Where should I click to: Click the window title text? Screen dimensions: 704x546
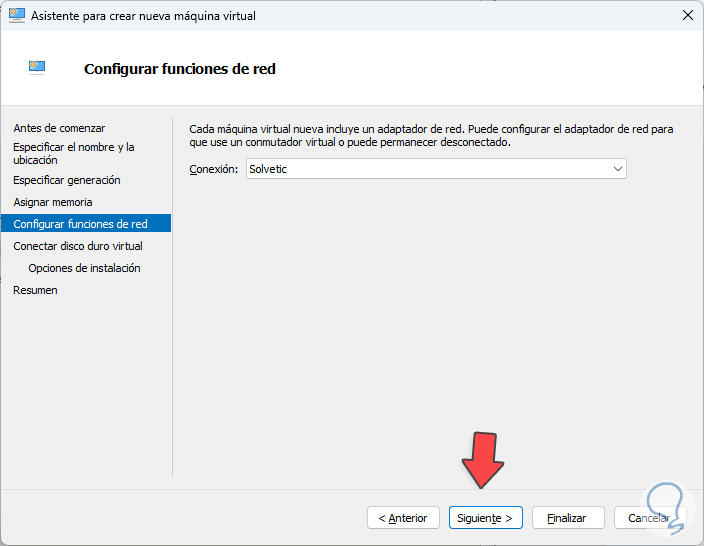pyautogui.click(x=145, y=15)
